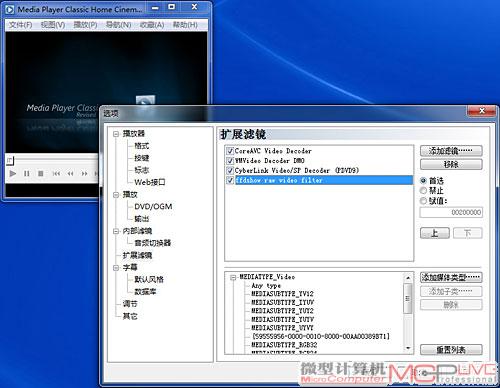Click the 上 move-up button
Screen dimensions: 500x388
[x=435, y=233]
